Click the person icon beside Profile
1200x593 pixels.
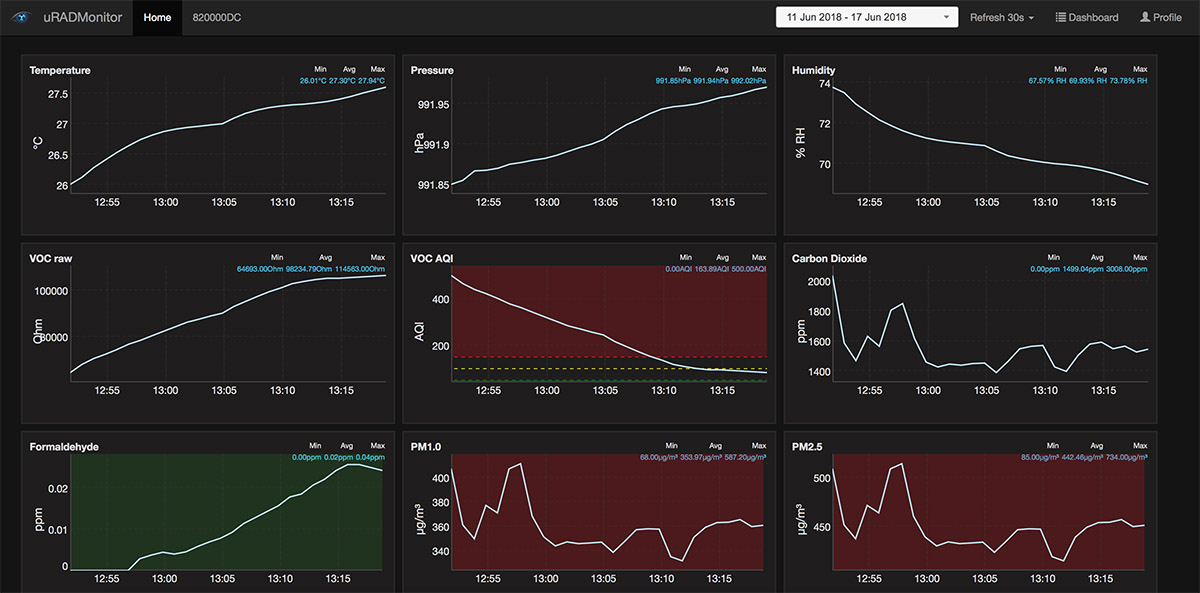click(x=1145, y=17)
